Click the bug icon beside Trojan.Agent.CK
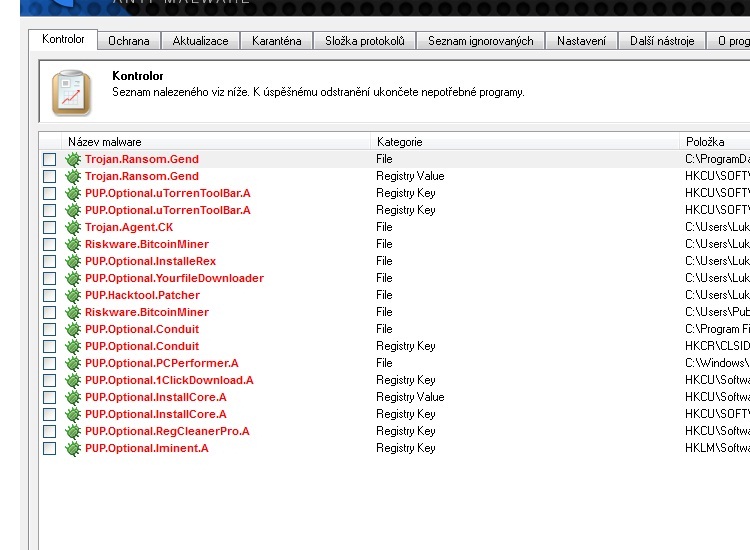The width and height of the screenshot is (750, 550). 73,227
